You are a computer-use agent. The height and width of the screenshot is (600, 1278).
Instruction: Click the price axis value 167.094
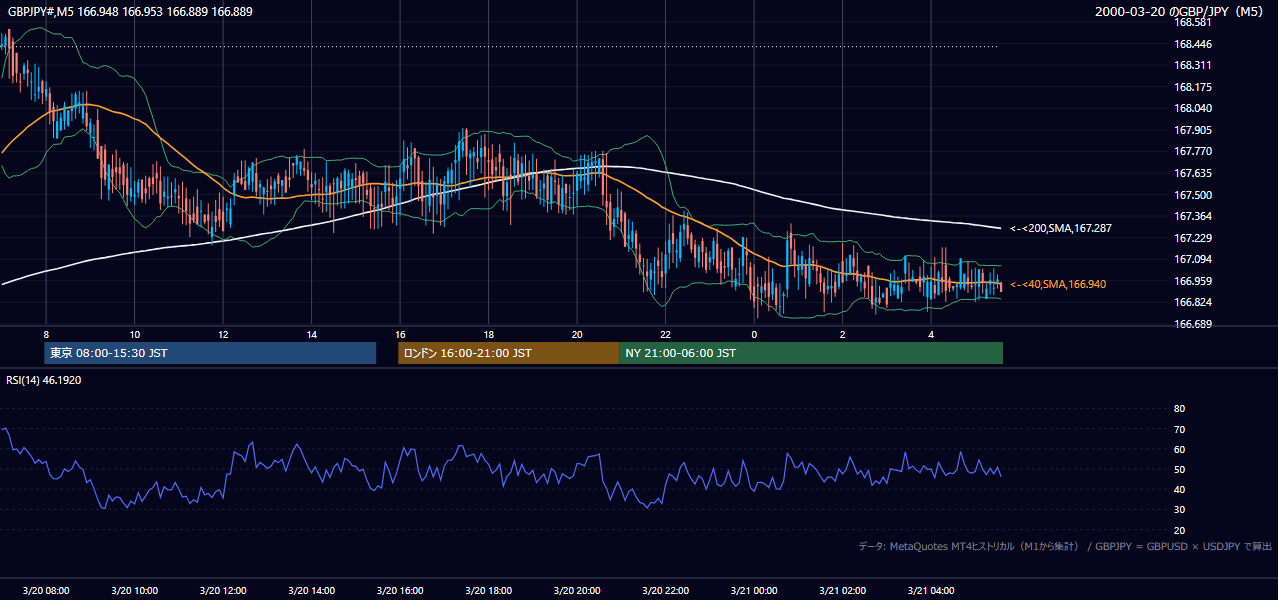[1193, 259]
